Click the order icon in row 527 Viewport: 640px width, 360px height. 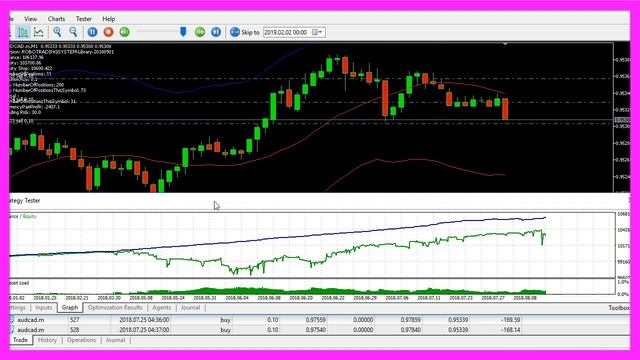(x=12, y=320)
